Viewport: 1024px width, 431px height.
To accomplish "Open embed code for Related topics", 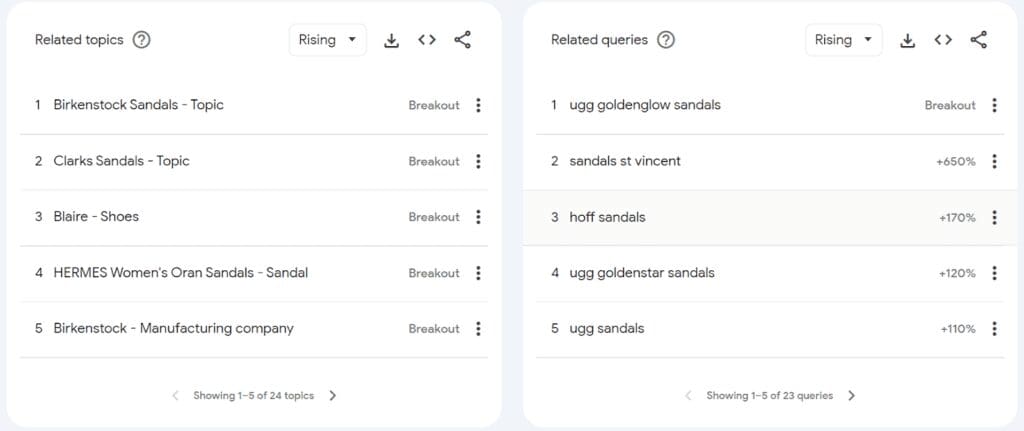I will pos(427,40).
